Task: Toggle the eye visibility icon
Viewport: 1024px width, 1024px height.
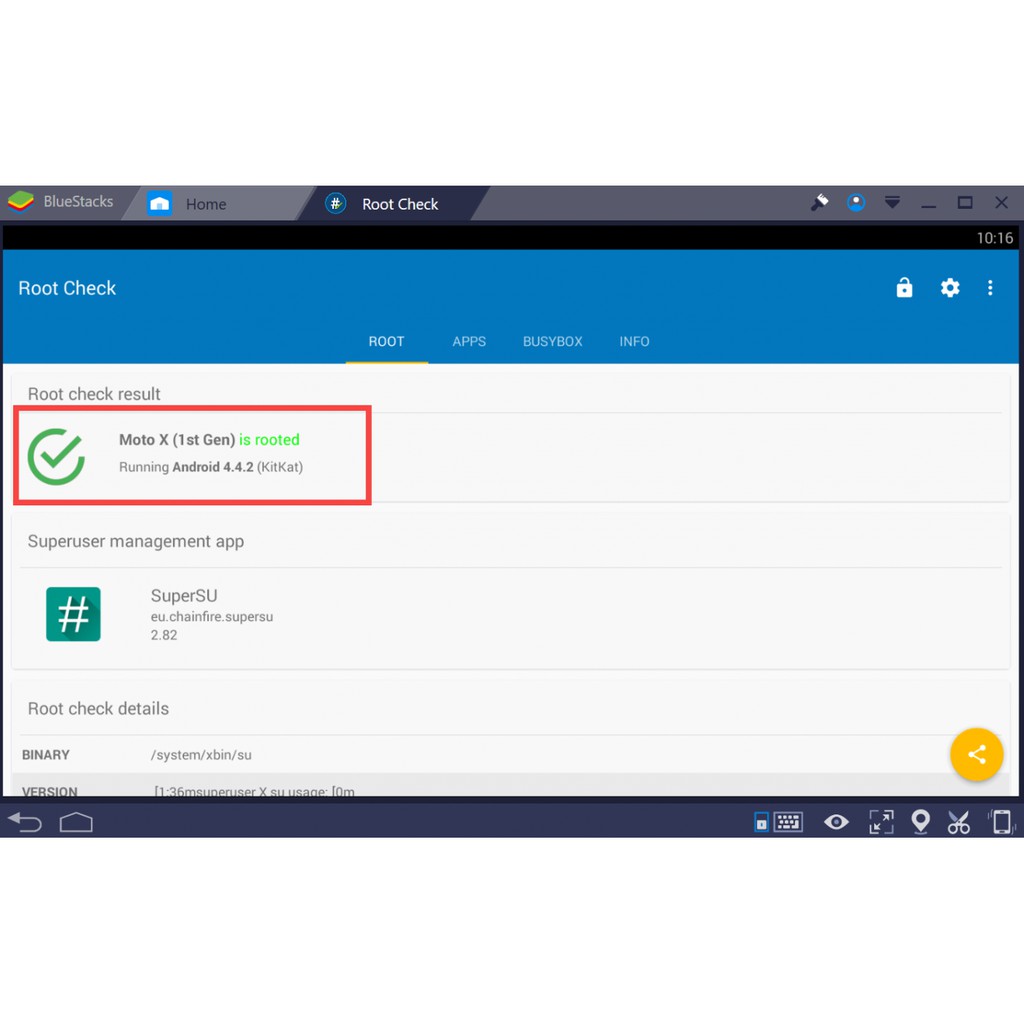Action: 836,822
